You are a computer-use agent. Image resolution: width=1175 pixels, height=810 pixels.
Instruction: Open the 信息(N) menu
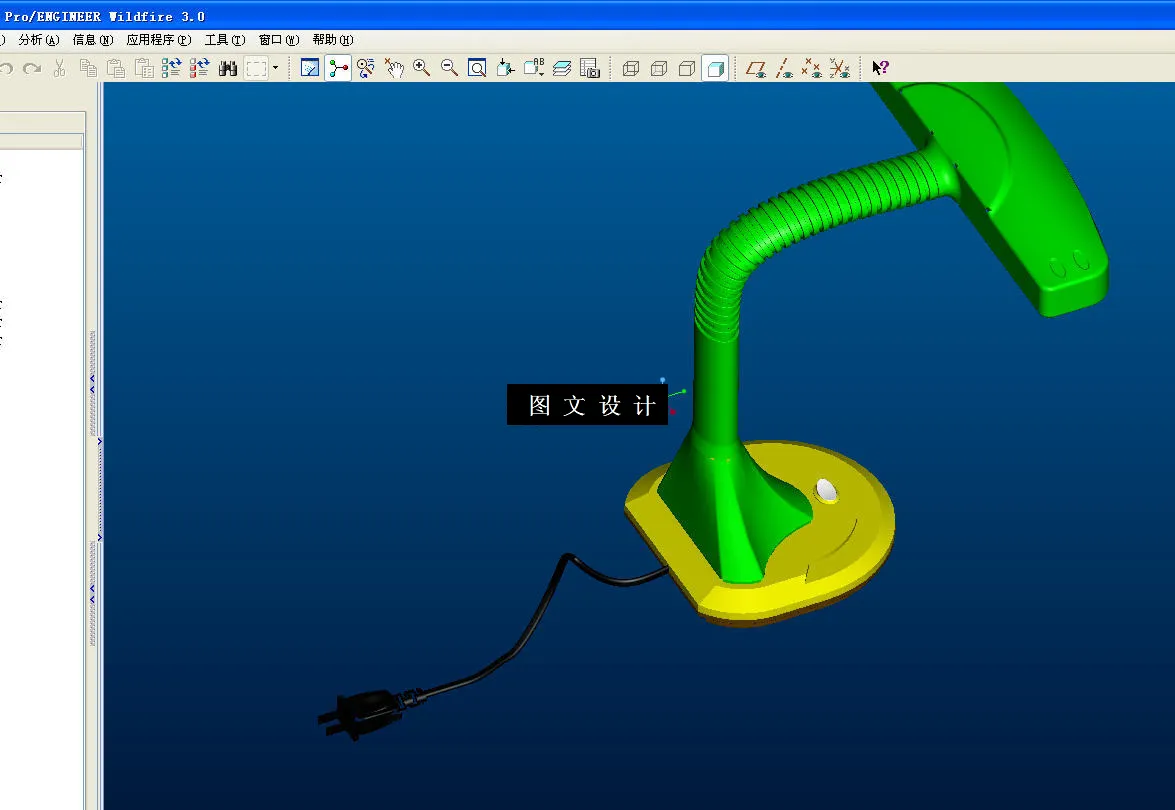pyautogui.click(x=93, y=40)
